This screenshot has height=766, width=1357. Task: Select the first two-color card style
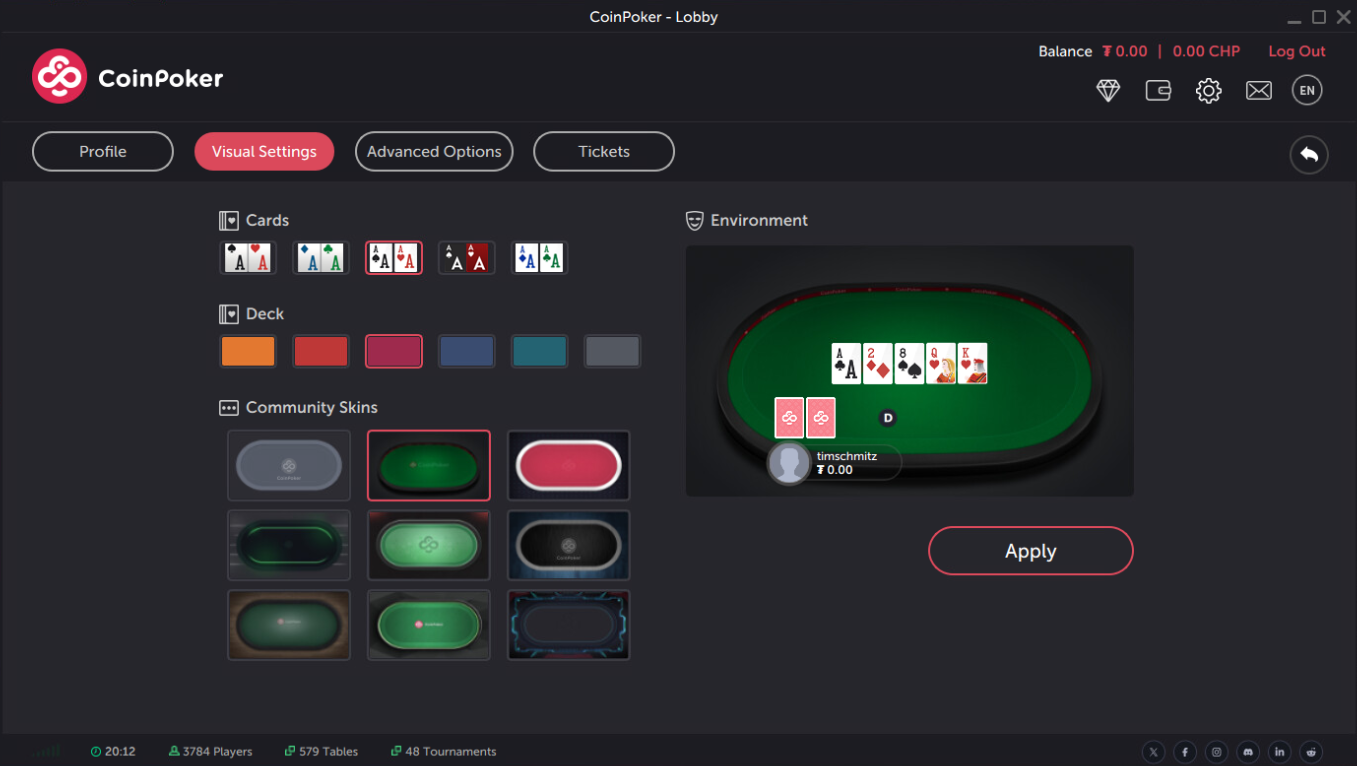pos(248,258)
